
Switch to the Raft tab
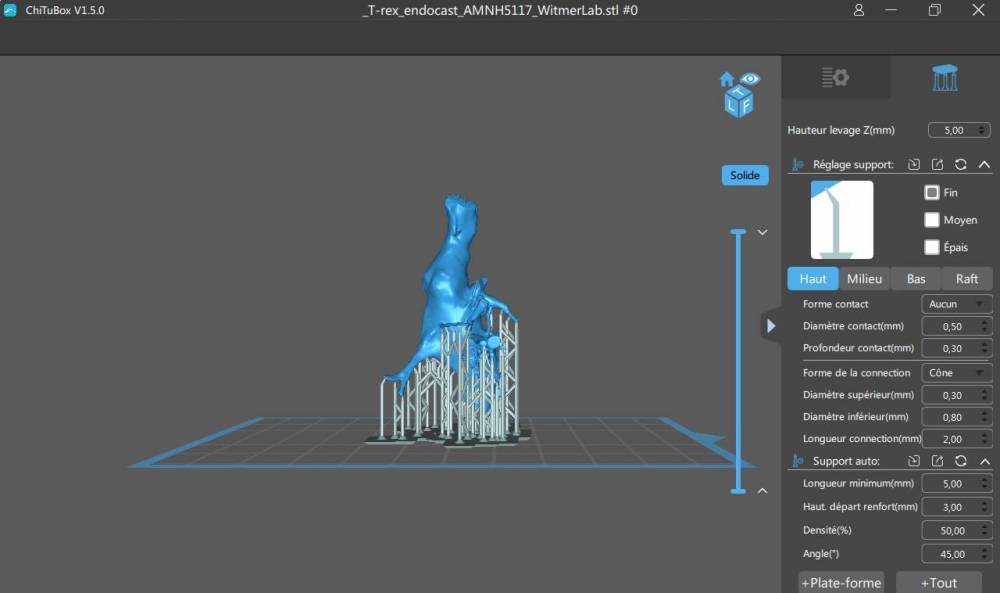[x=967, y=279]
